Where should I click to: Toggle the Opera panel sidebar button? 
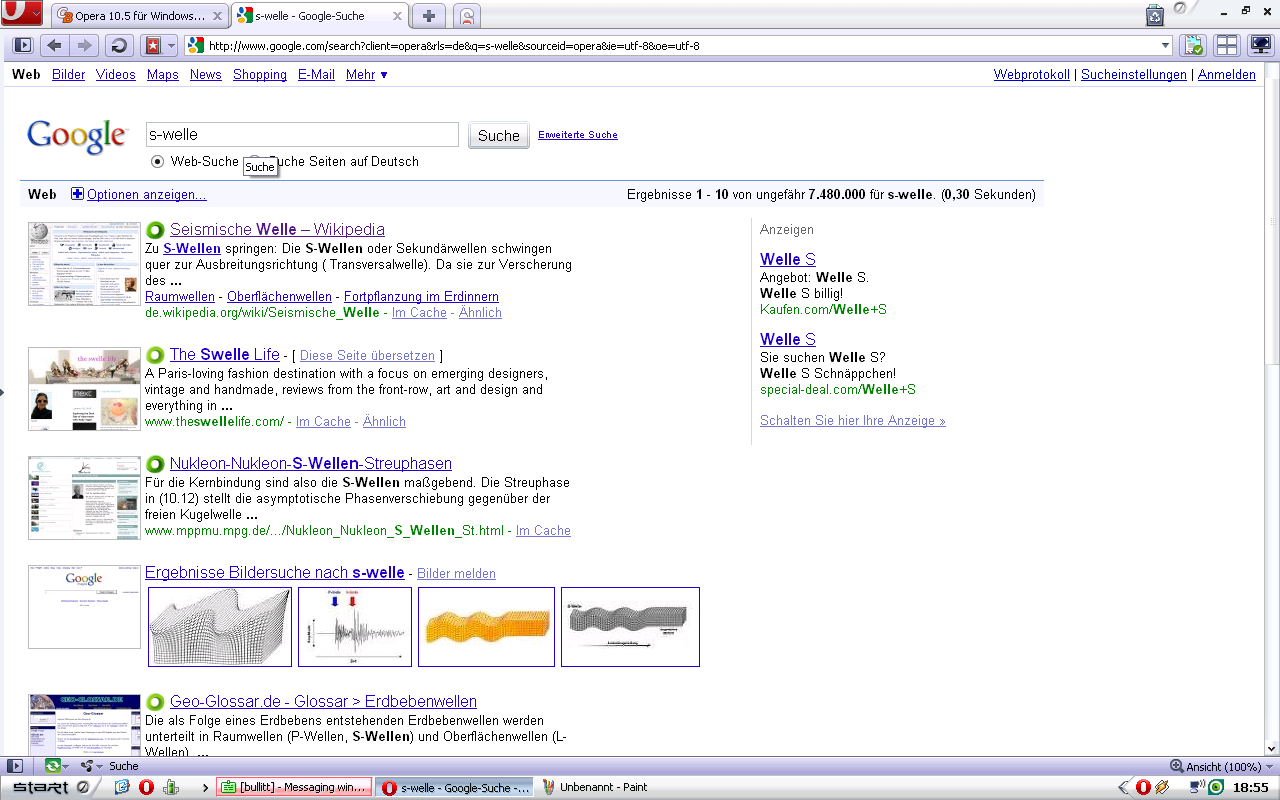22,46
